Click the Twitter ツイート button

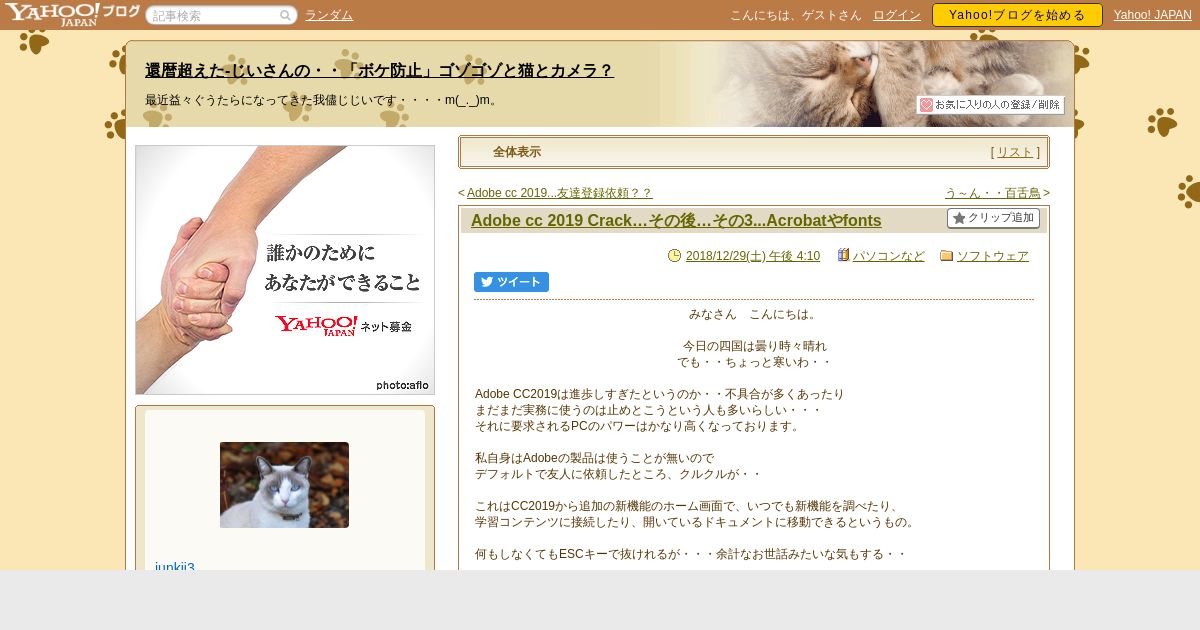tap(511, 282)
